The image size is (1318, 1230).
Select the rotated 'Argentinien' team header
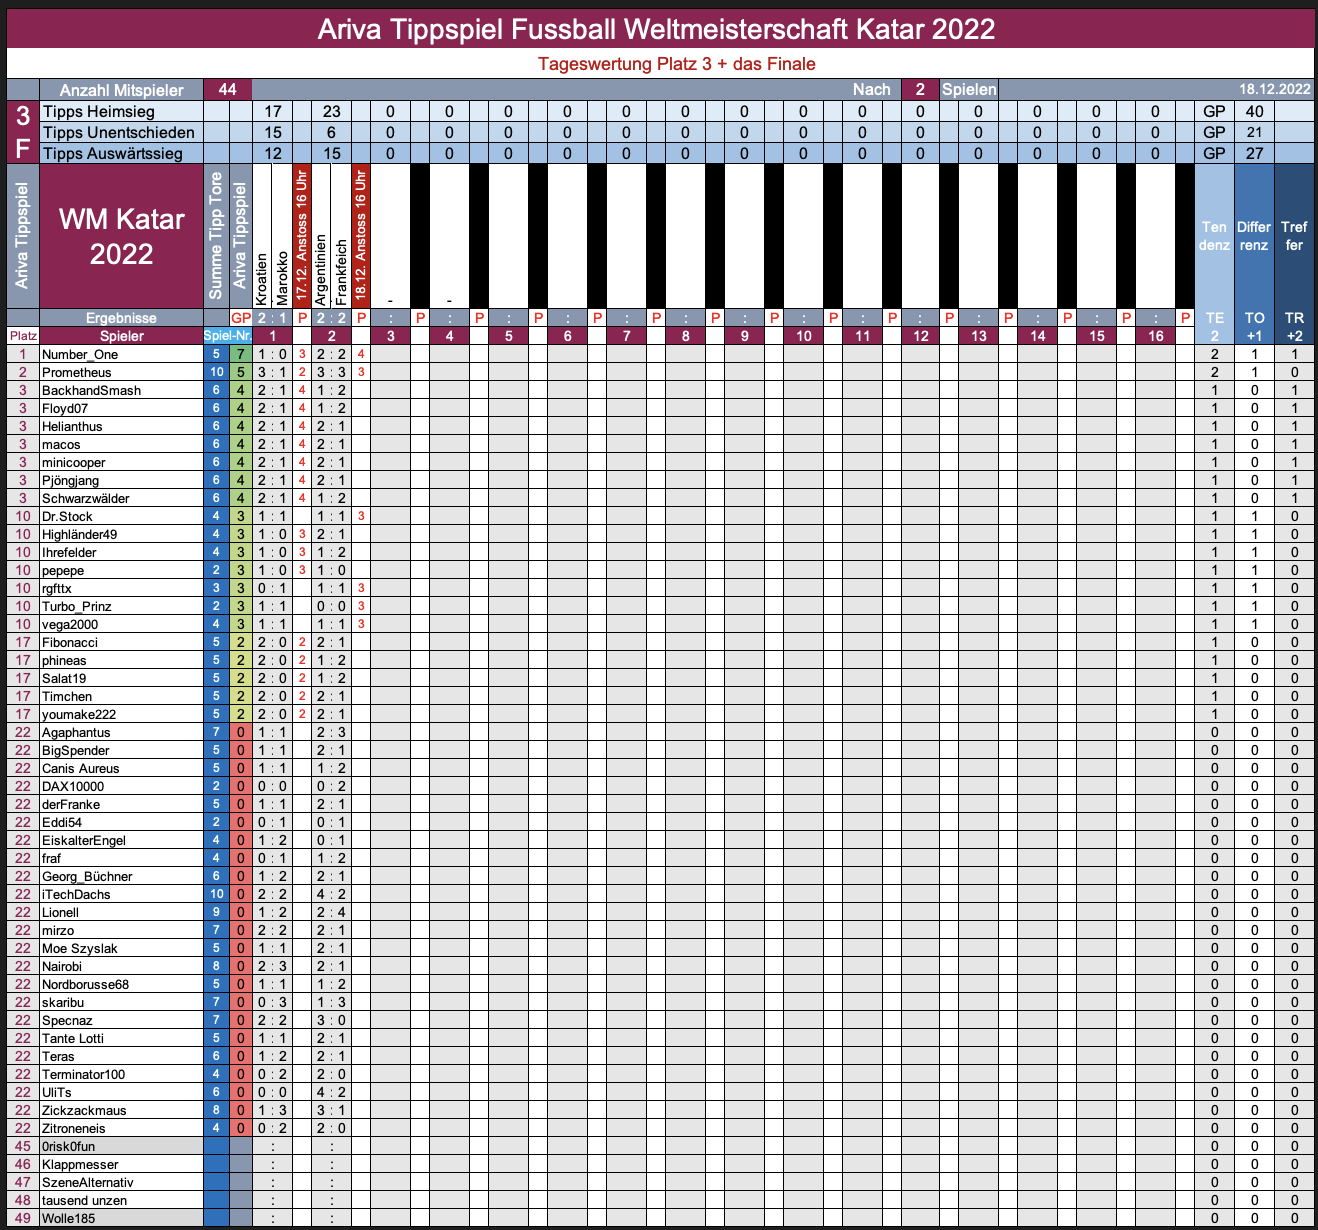[321, 270]
